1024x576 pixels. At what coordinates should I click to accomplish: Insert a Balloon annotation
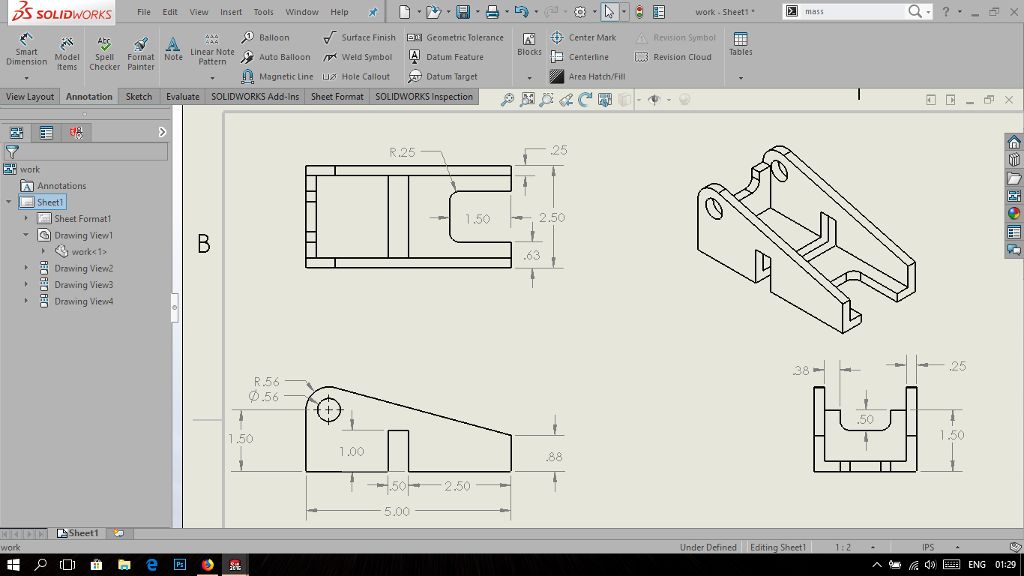(265, 37)
